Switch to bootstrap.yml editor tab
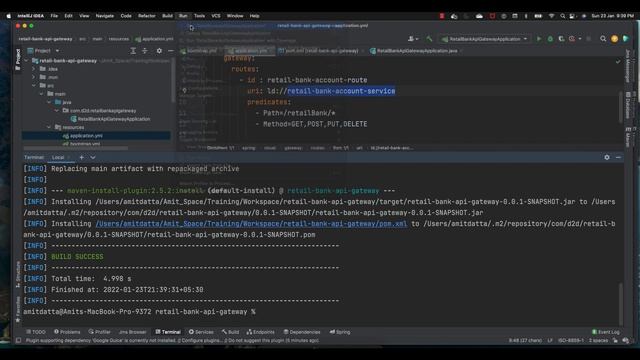The image size is (640, 360). click(201, 51)
